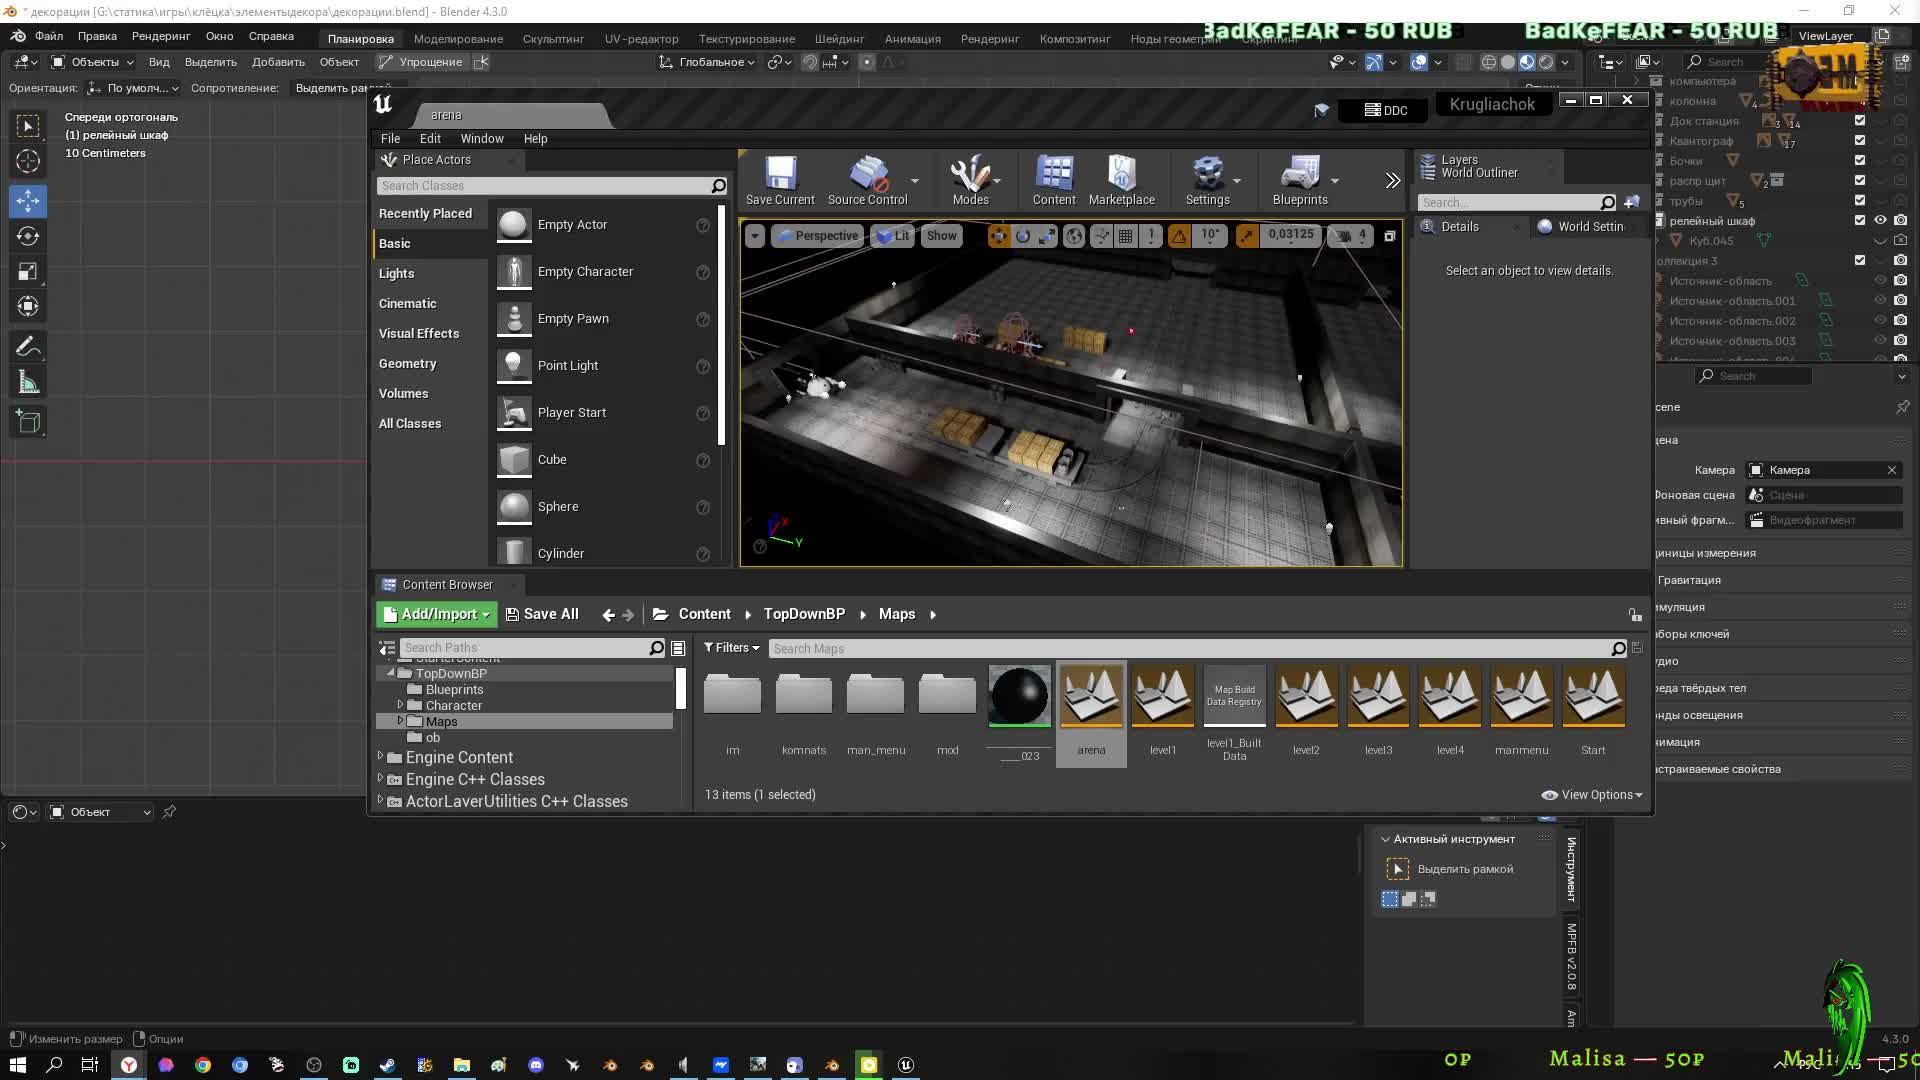This screenshot has height=1080, width=1920.
Task: Open the Marketplace toolbar icon
Action: 1121,180
